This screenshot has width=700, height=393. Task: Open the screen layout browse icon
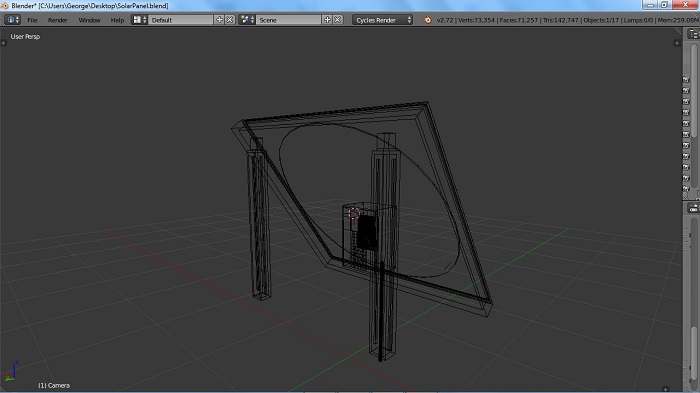[140, 20]
